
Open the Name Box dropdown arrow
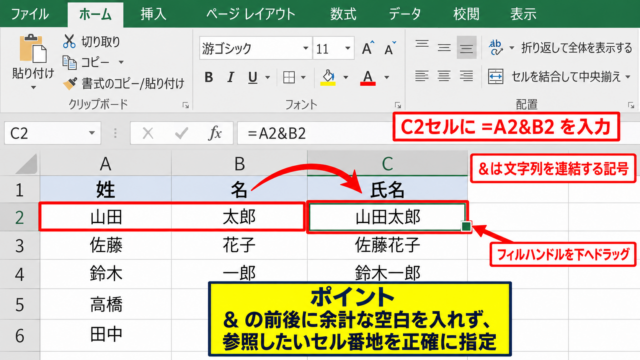[92, 133]
